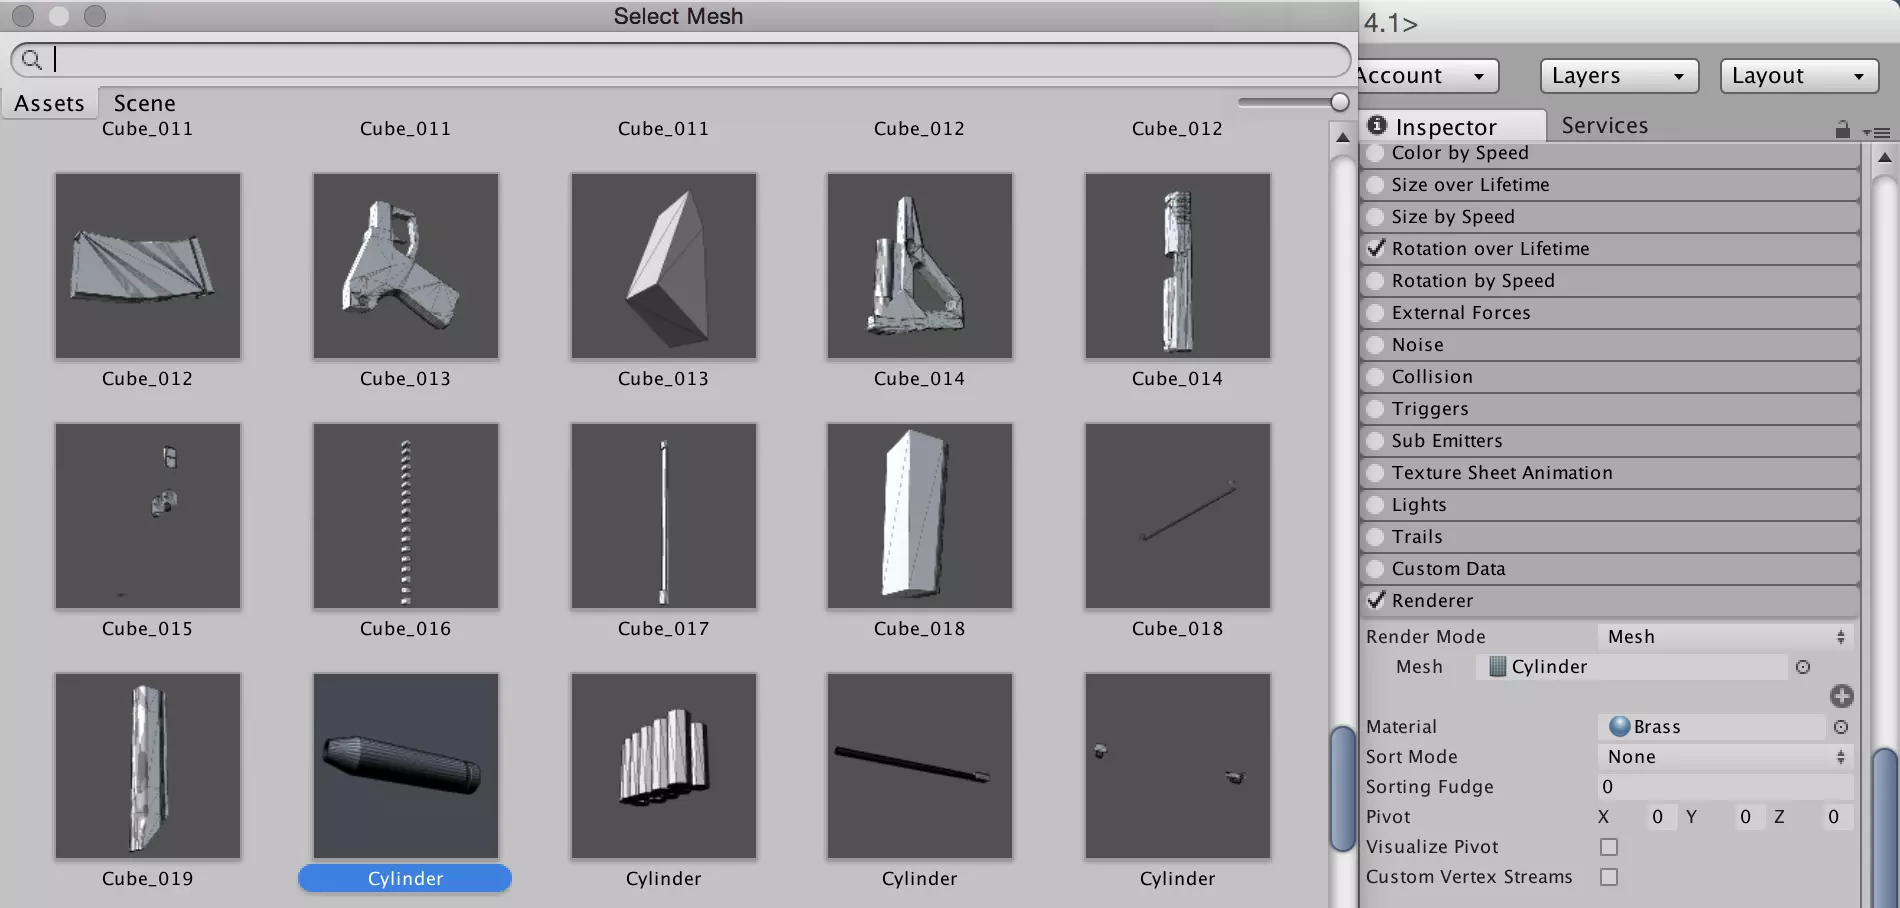
Task: Open the Layers dropdown
Action: coord(1618,76)
